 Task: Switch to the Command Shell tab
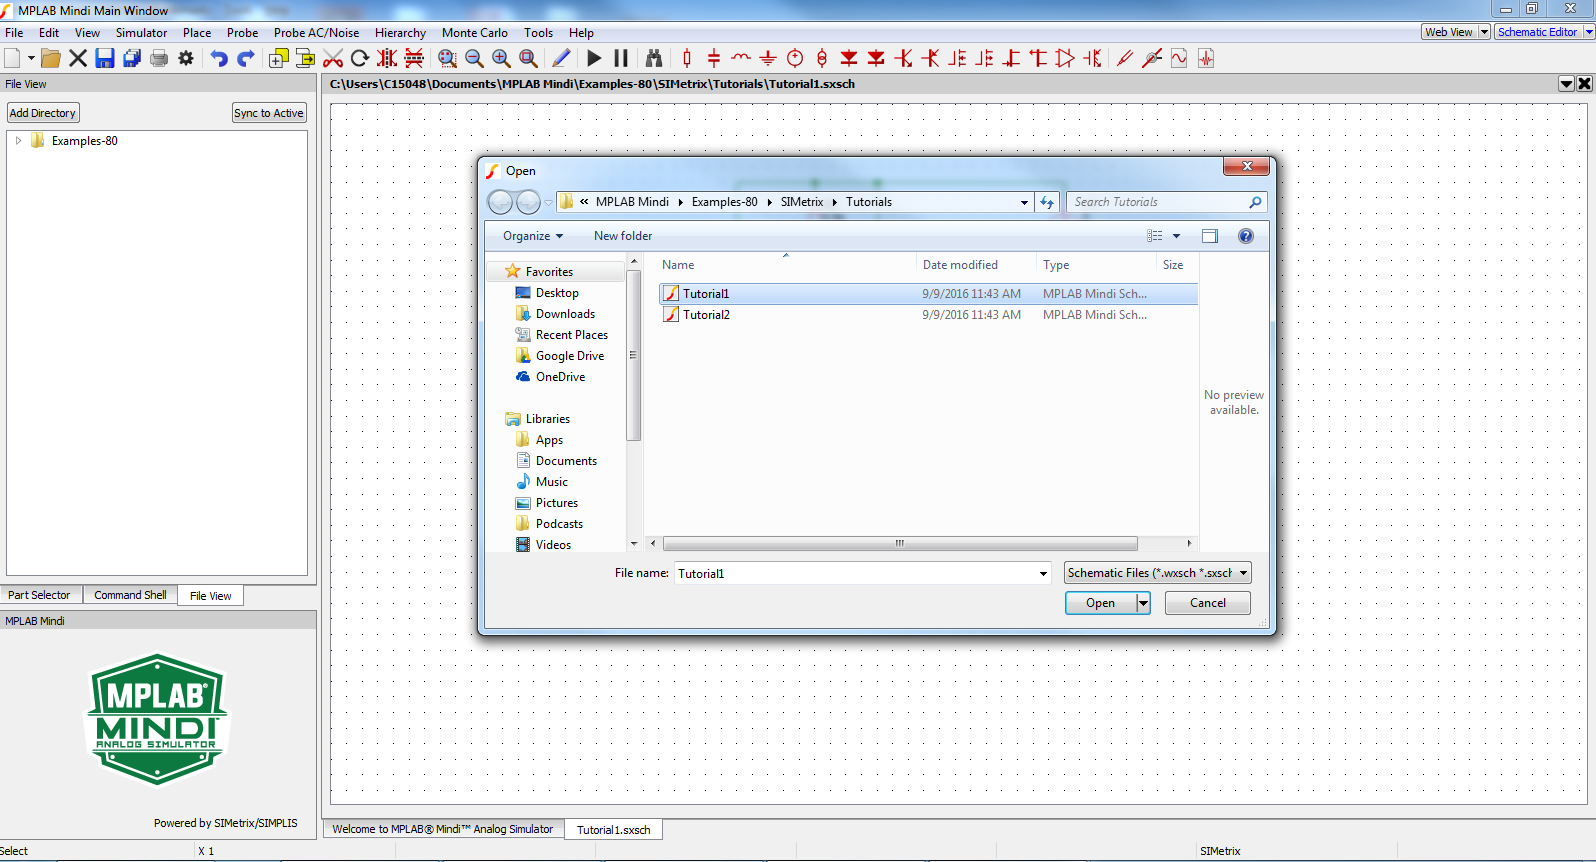click(130, 595)
